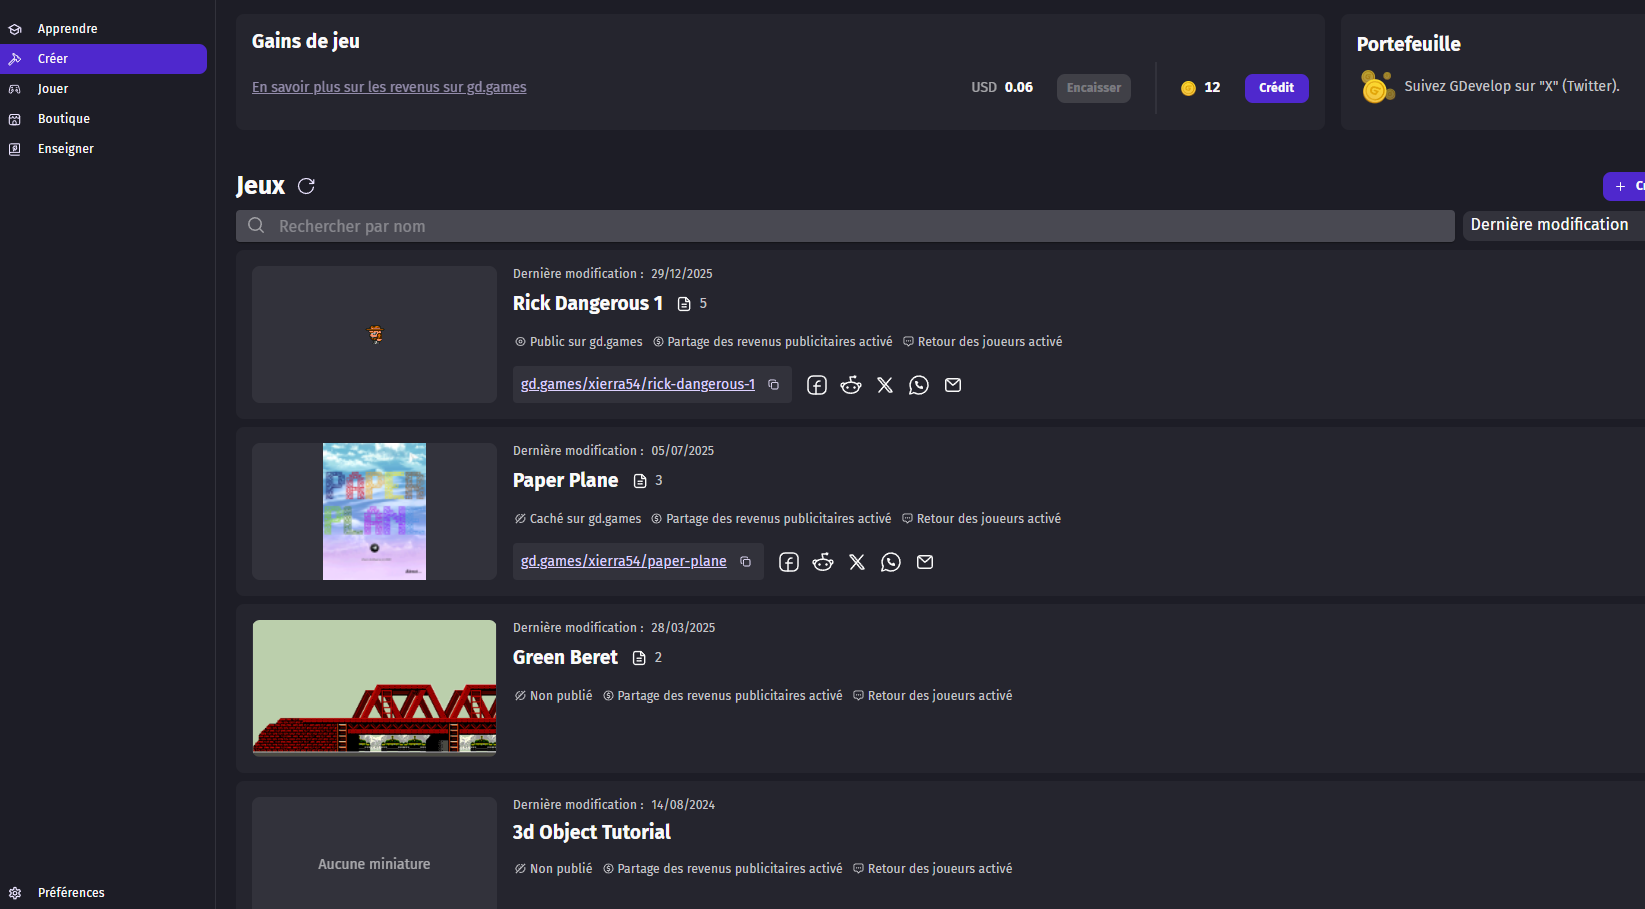1645x909 pixels.
Task: Refresh the Jeux games list
Action: [x=306, y=186]
